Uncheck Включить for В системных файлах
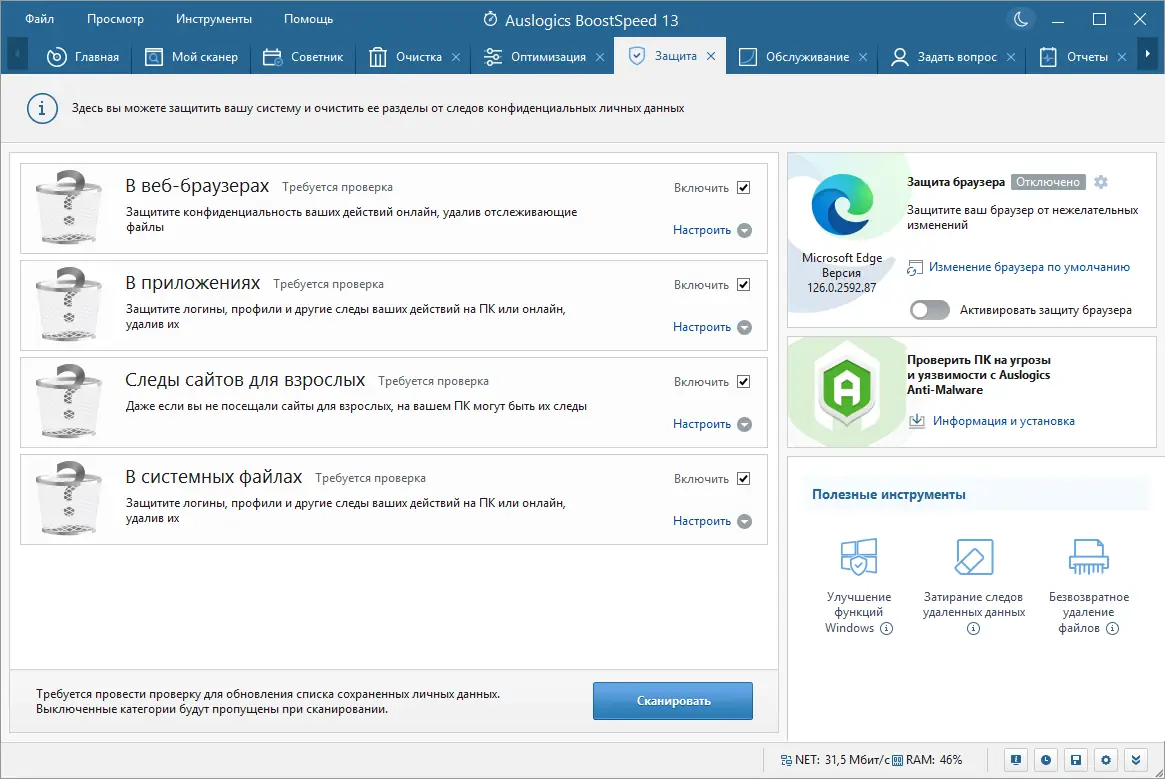The image size is (1165, 779). coord(743,479)
